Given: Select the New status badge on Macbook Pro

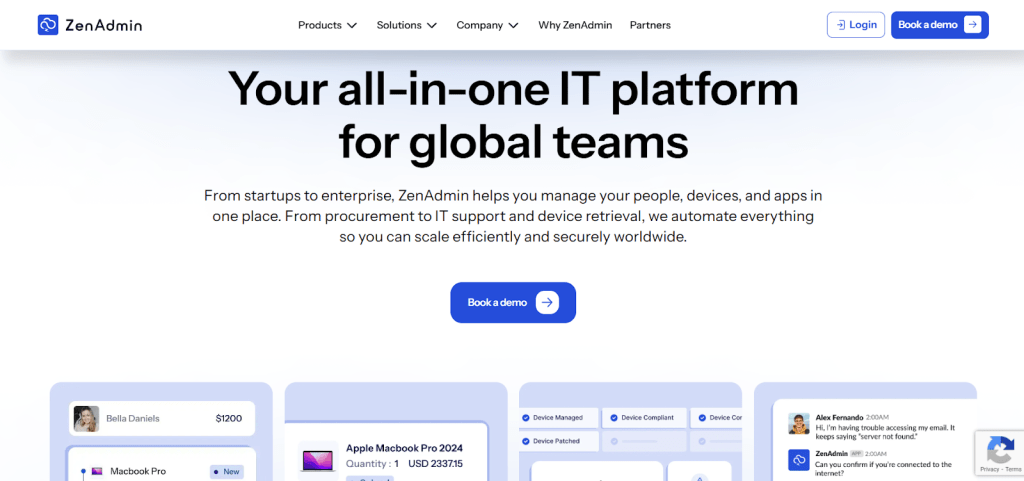Looking at the screenshot, I should click(227, 471).
